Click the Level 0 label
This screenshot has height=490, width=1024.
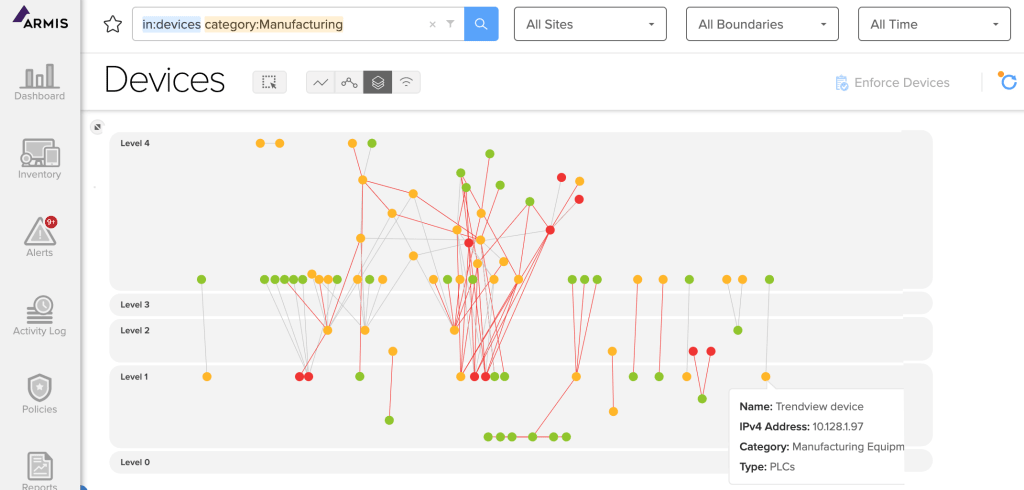[135, 462]
